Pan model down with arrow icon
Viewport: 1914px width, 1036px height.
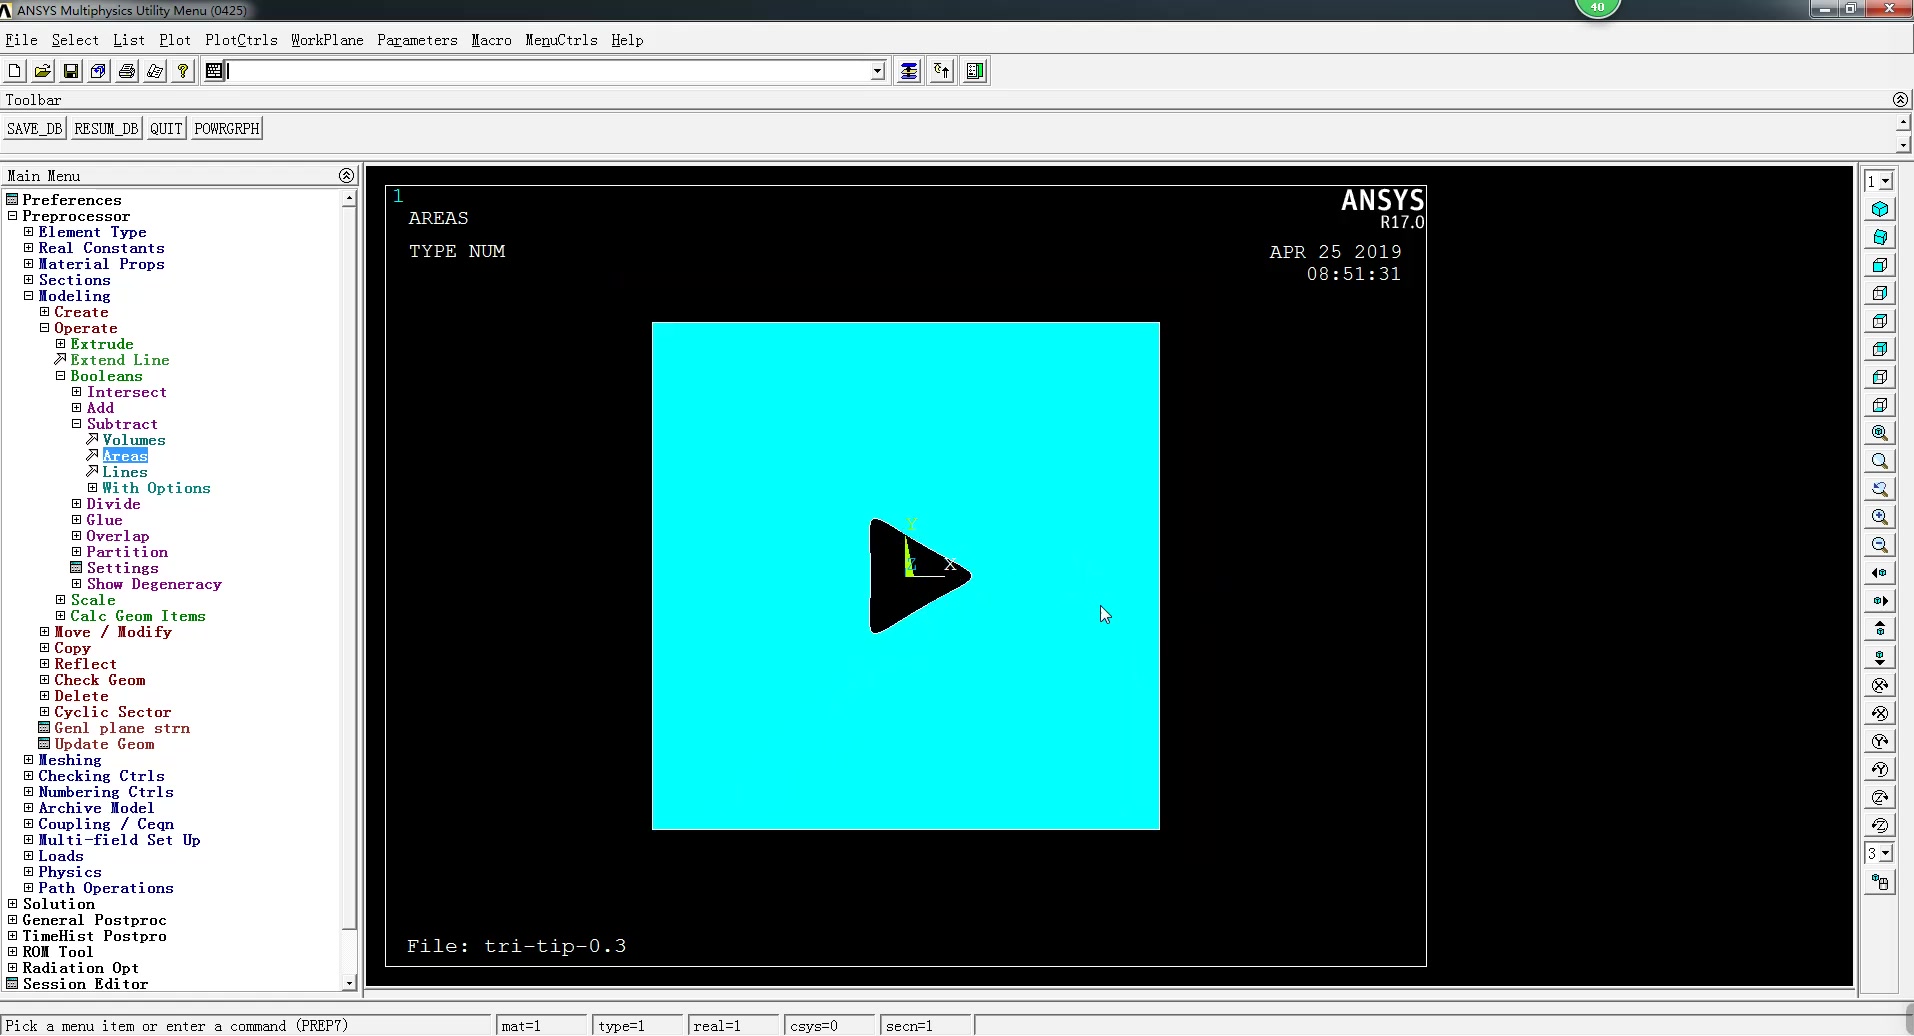coord(1880,658)
